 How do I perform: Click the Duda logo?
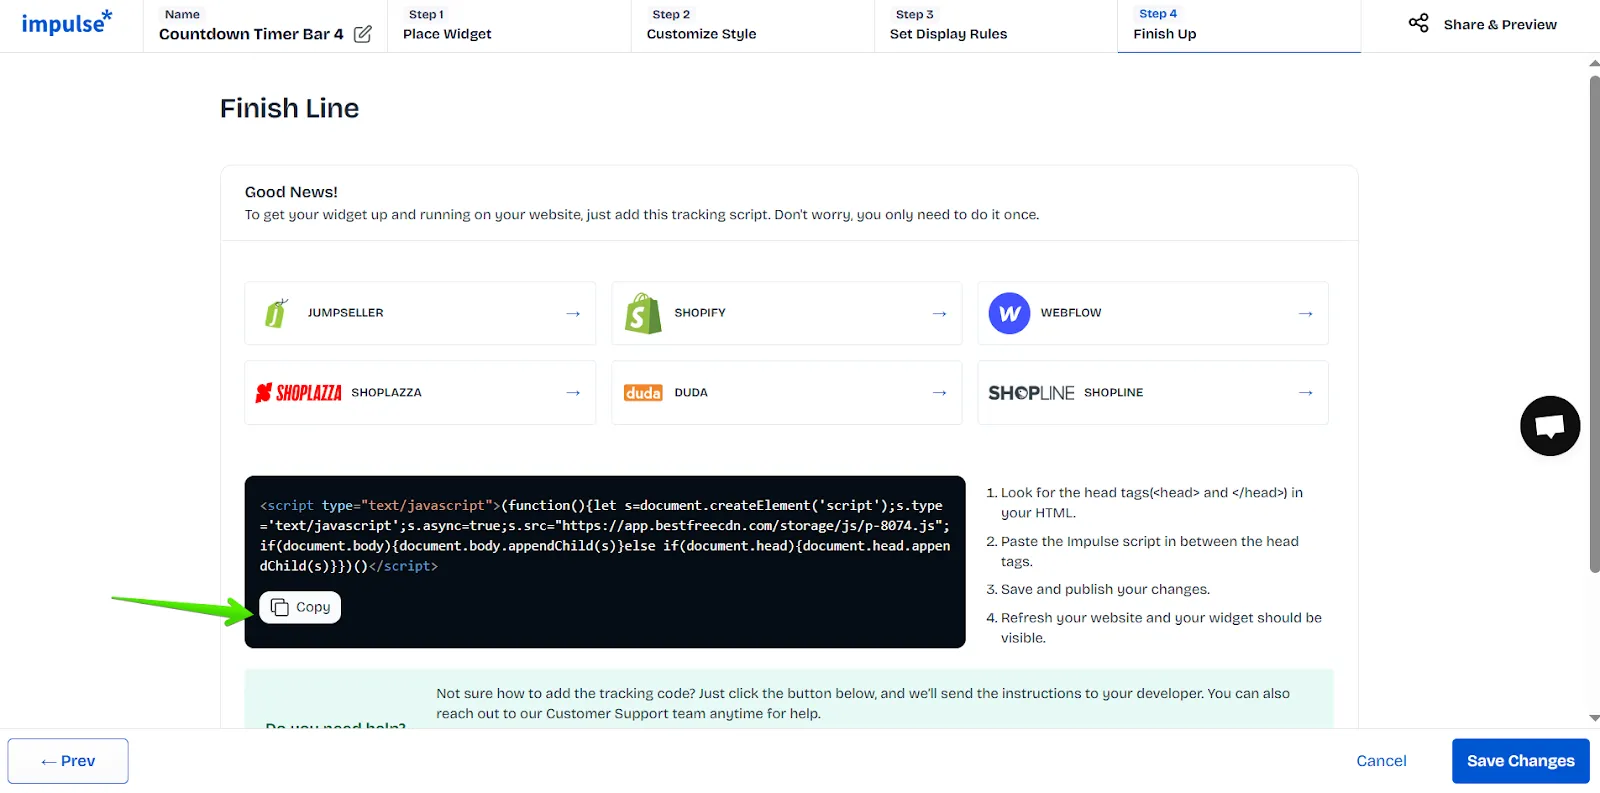pyautogui.click(x=643, y=393)
